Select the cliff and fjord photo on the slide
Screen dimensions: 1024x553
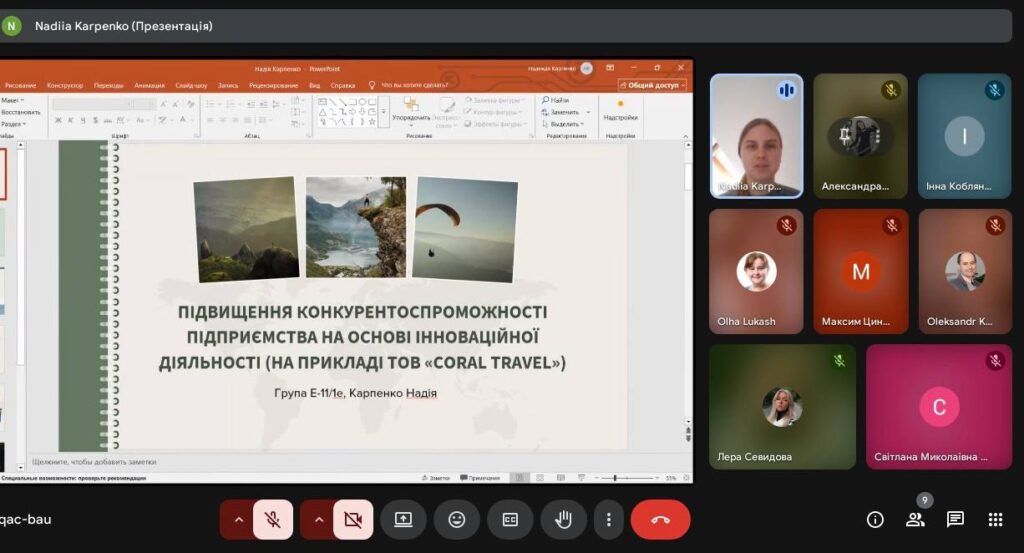point(356,227)
